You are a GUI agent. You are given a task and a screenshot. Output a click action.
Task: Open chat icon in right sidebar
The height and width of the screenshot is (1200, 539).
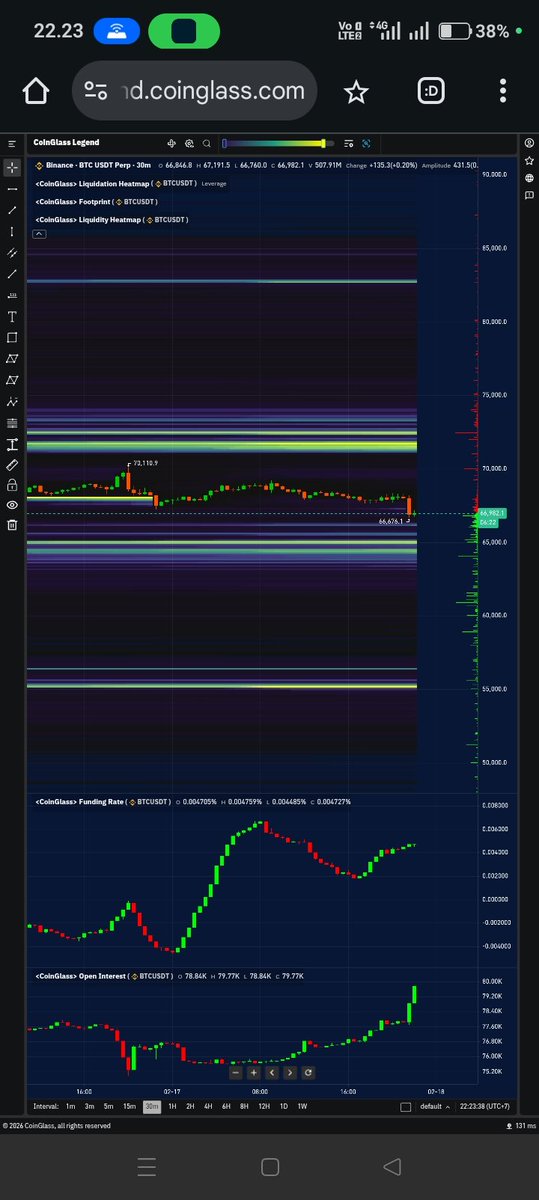[528, 195]
